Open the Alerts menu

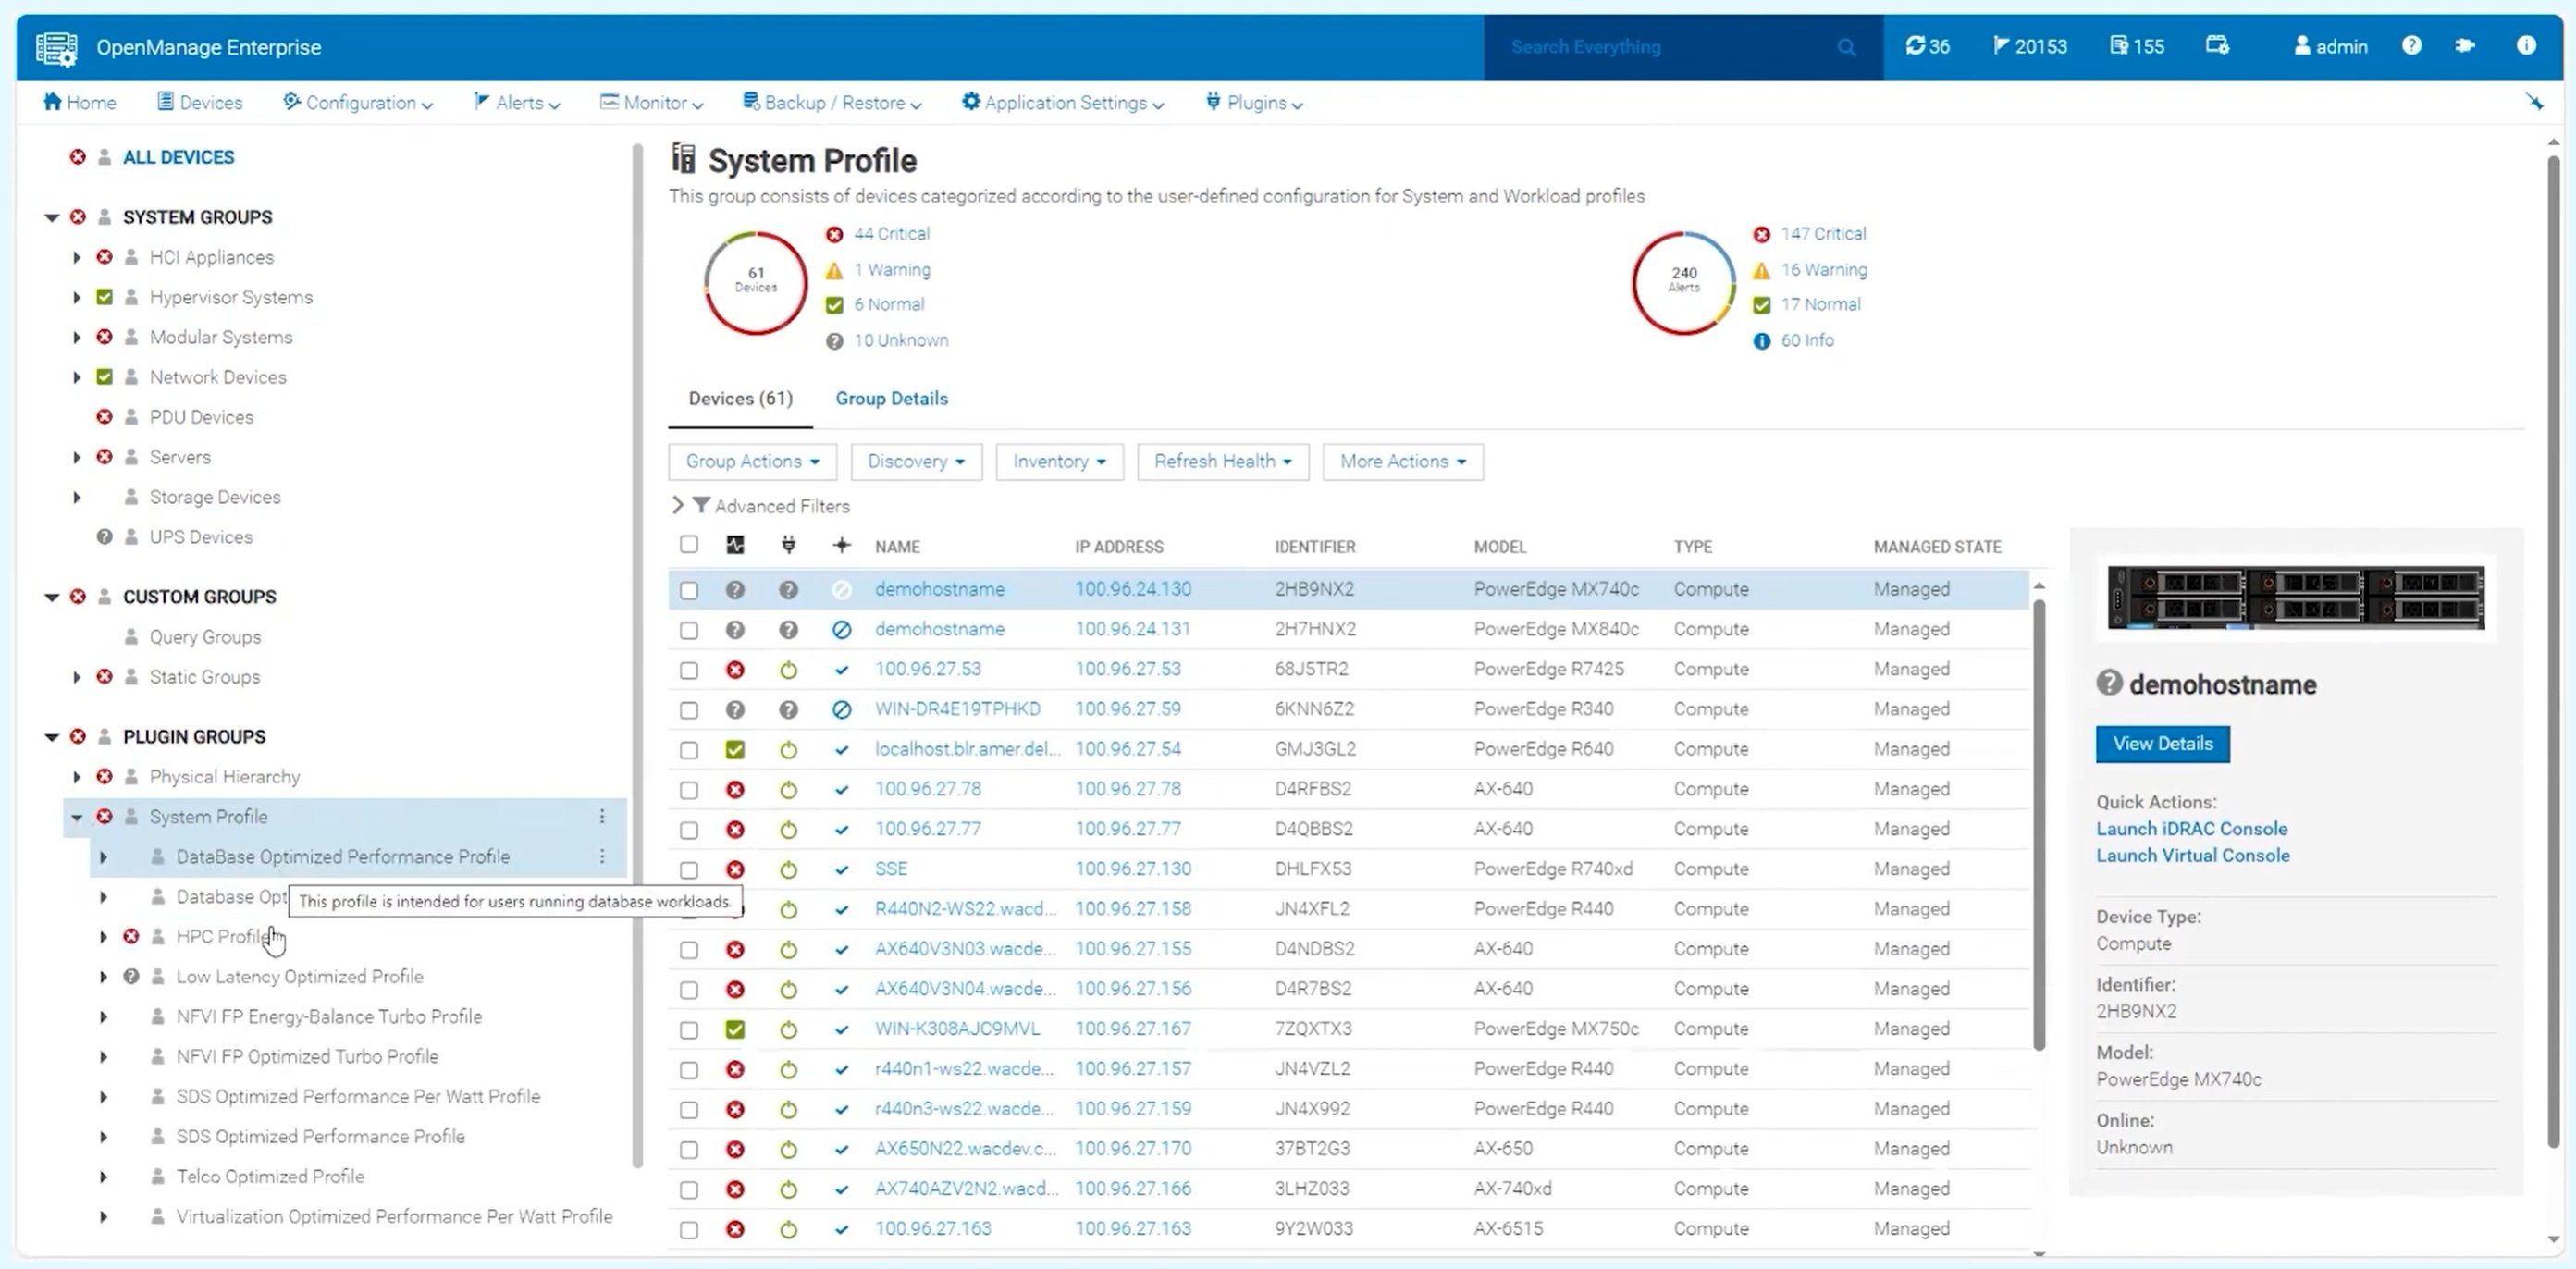coord(517,102)
